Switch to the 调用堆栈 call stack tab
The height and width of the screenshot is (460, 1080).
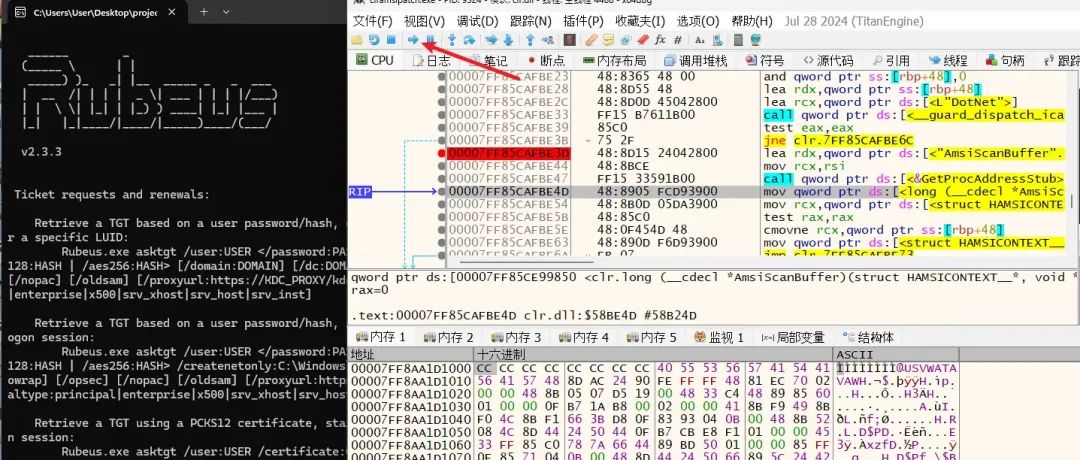[695, 61]
